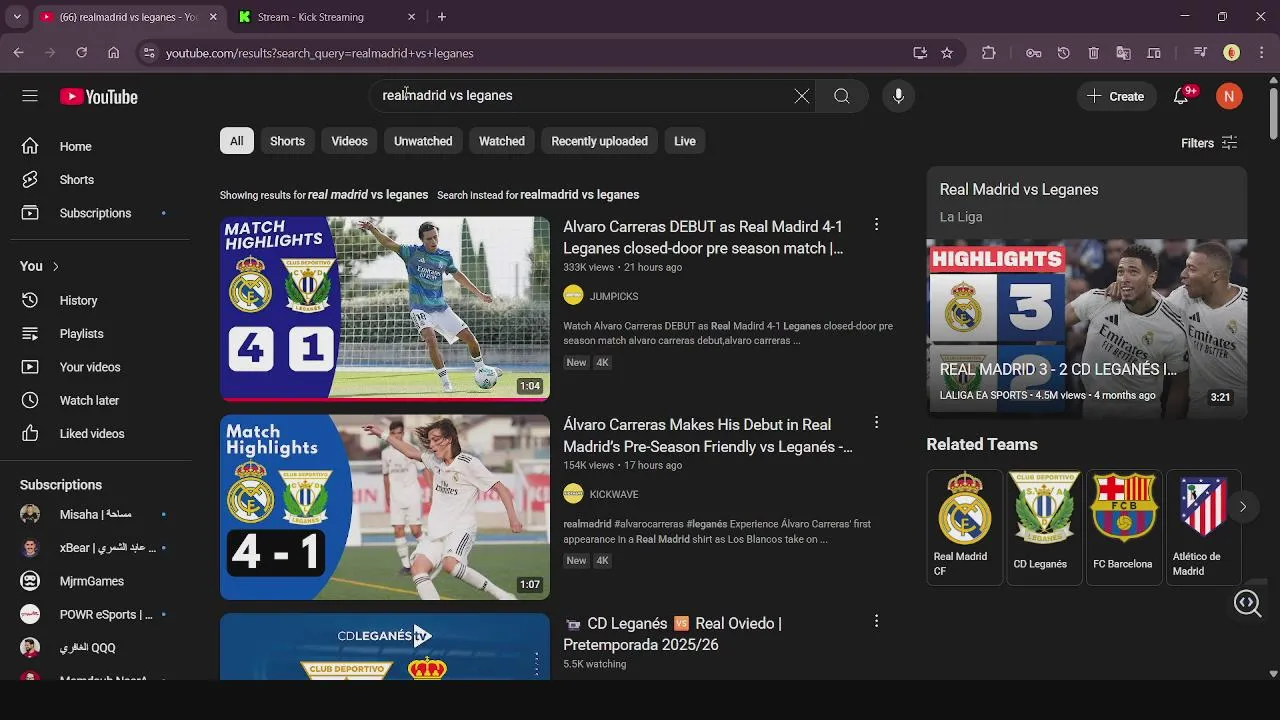The width and height of the screenshot is (1280, 720).
Task: Clear the search query with X icon
Action: [x=802, y=96]
